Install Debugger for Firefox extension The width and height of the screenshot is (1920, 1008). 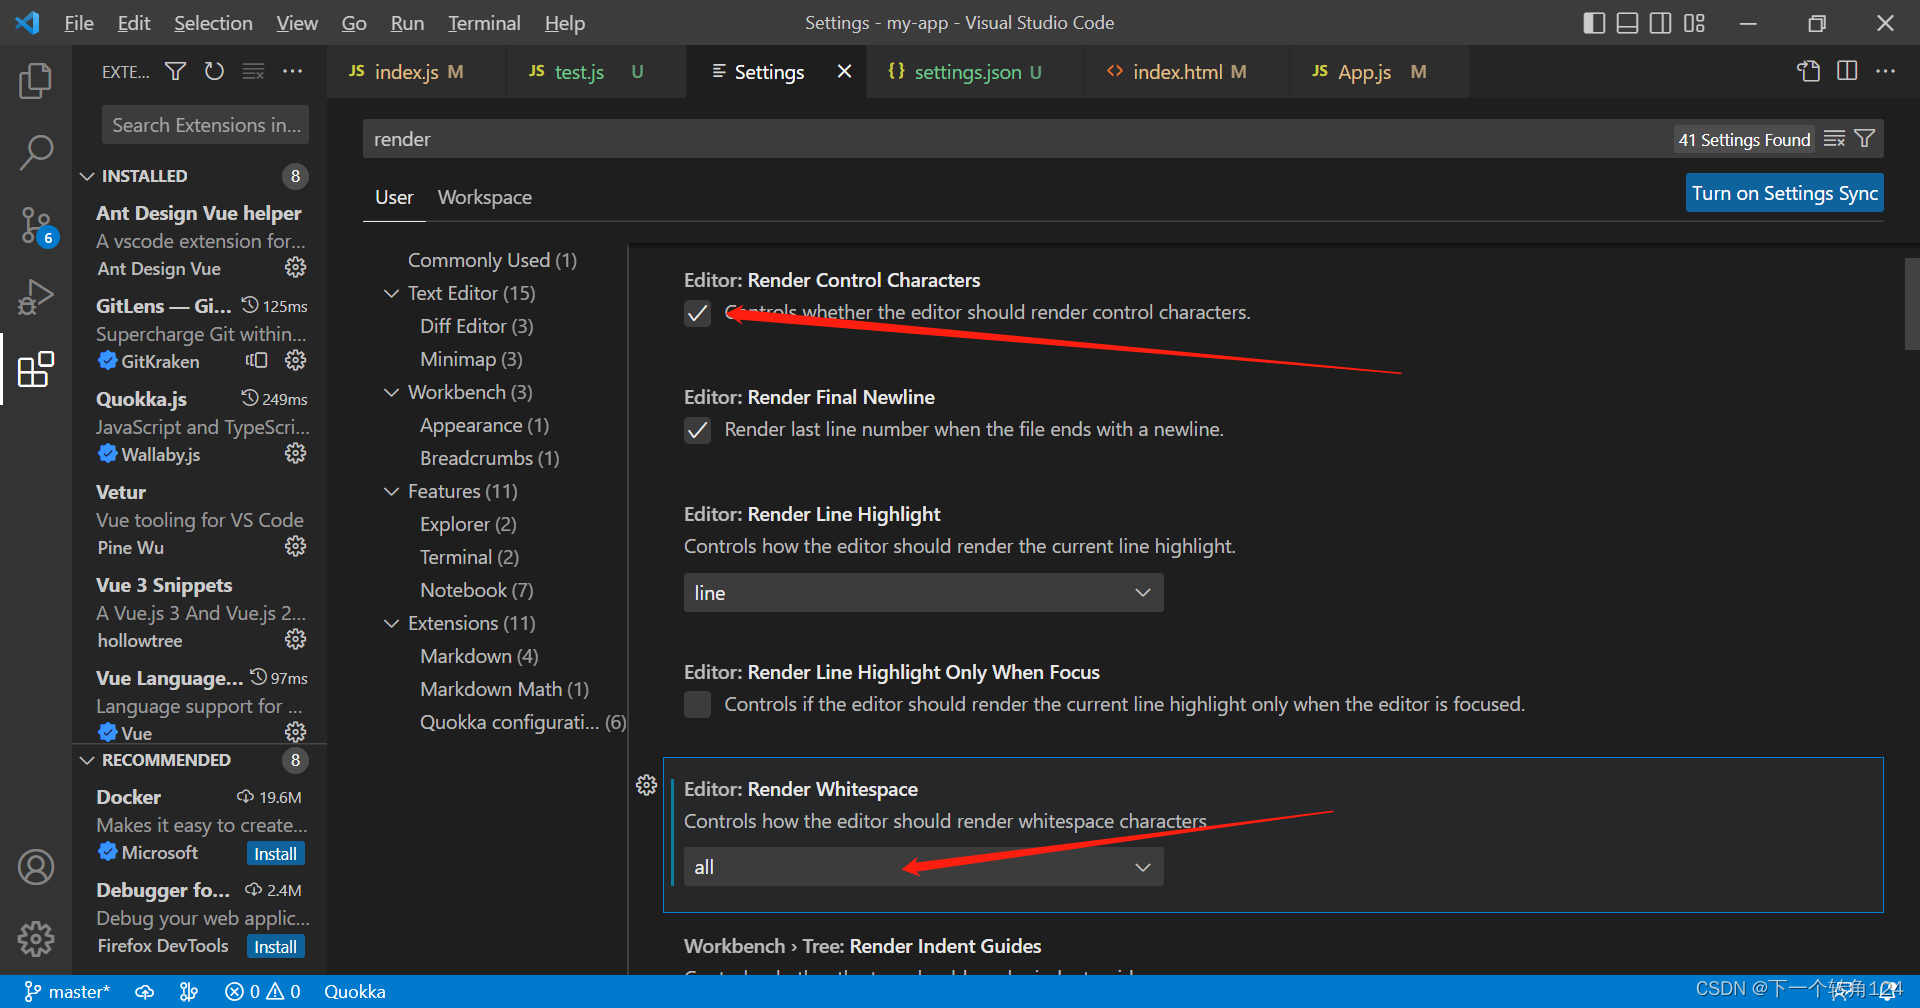(275, 947)
